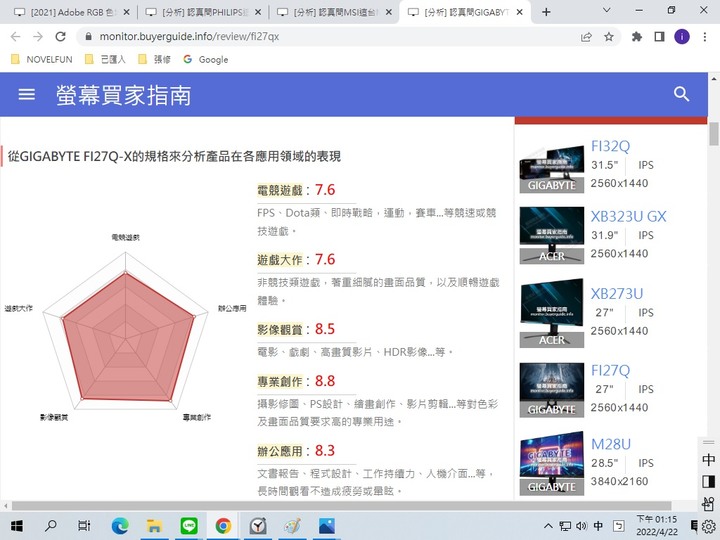The height and width of the screenshot is (540, 720).
Task: Click Chrome icon on taskbar
Action: [224, 526]
